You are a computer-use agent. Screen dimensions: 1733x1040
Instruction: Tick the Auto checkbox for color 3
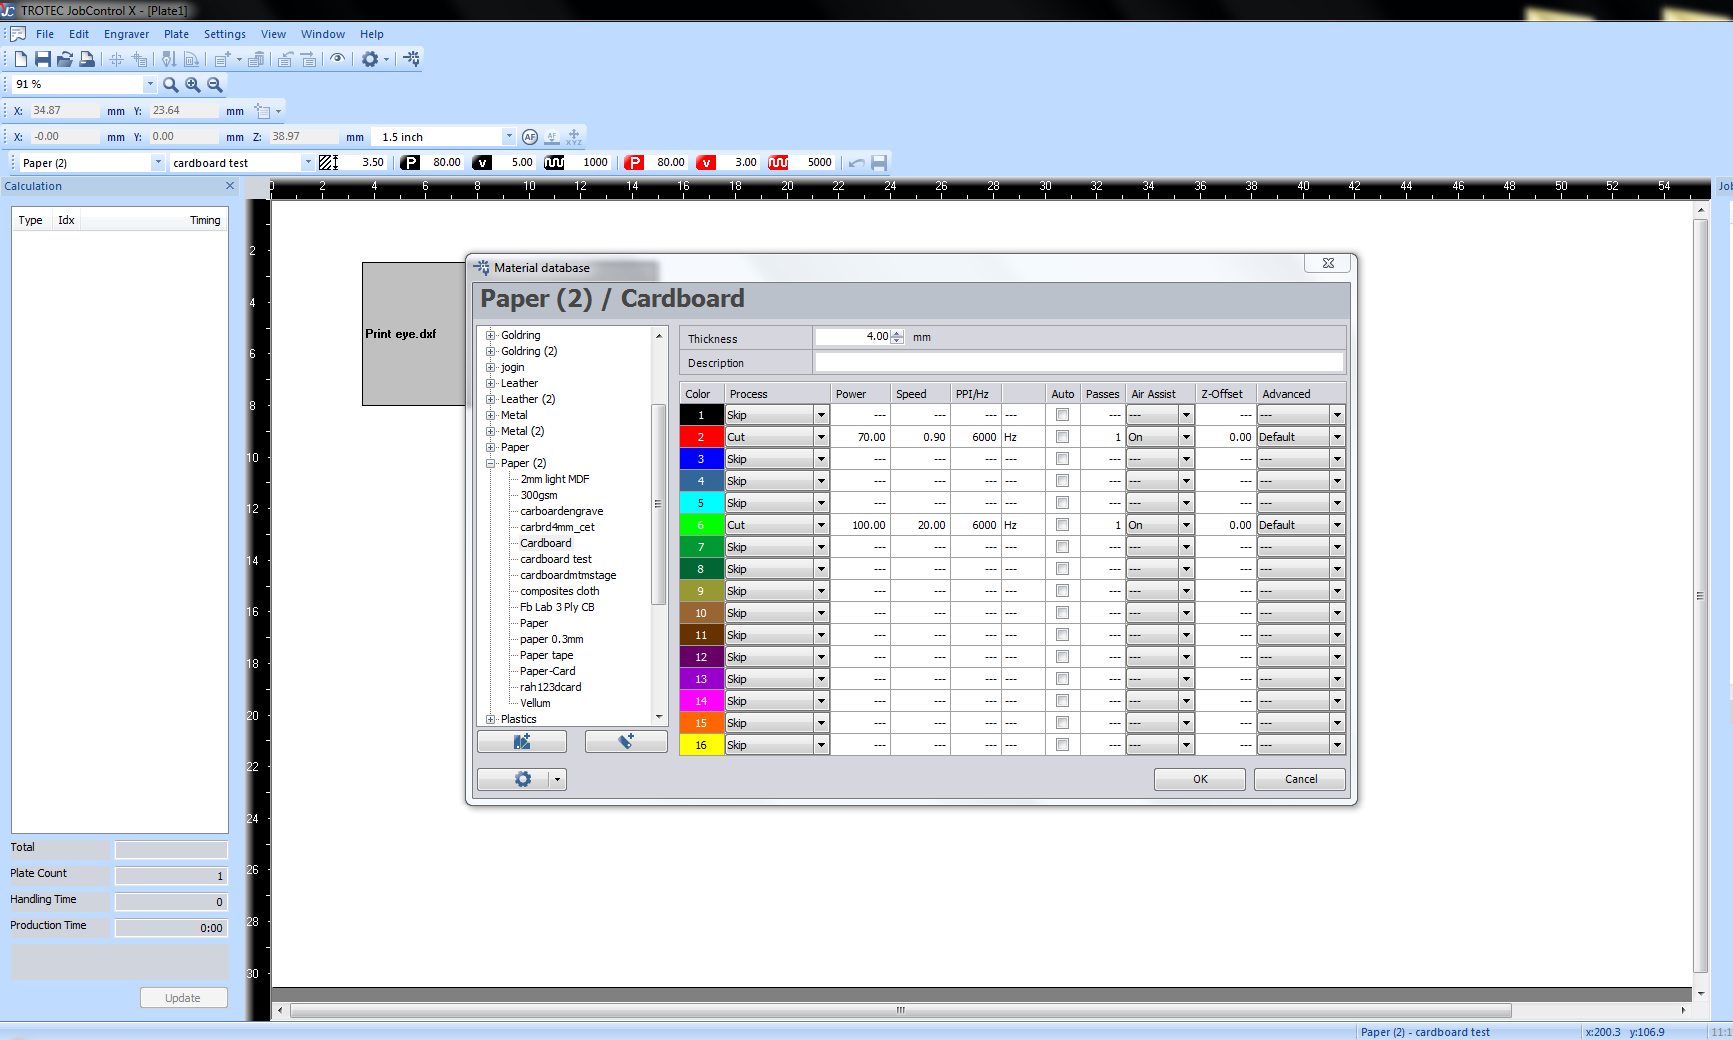click(x=1062, y=459)
